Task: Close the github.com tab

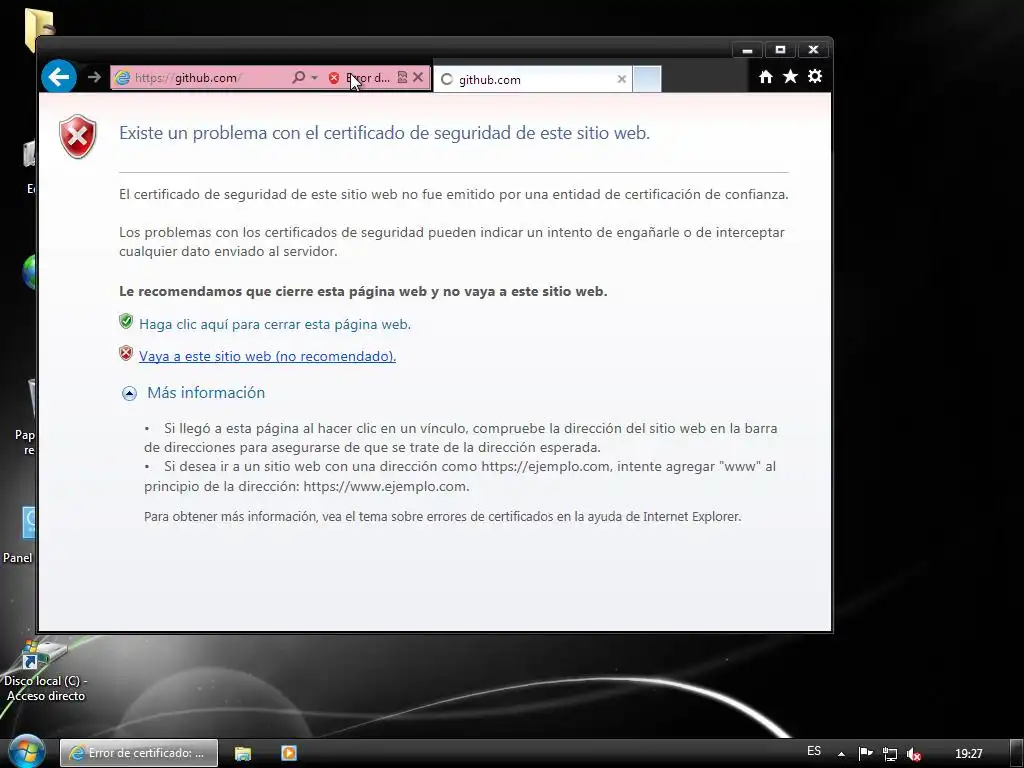Action: (x=622, y=79)
